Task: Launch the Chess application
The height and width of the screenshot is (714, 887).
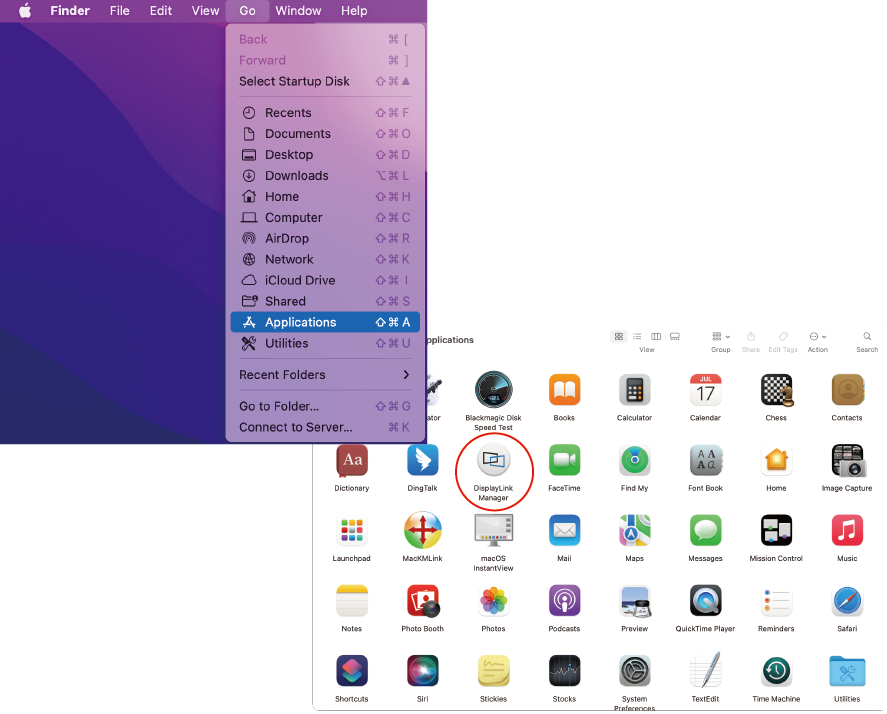Action: pos(776,389)
